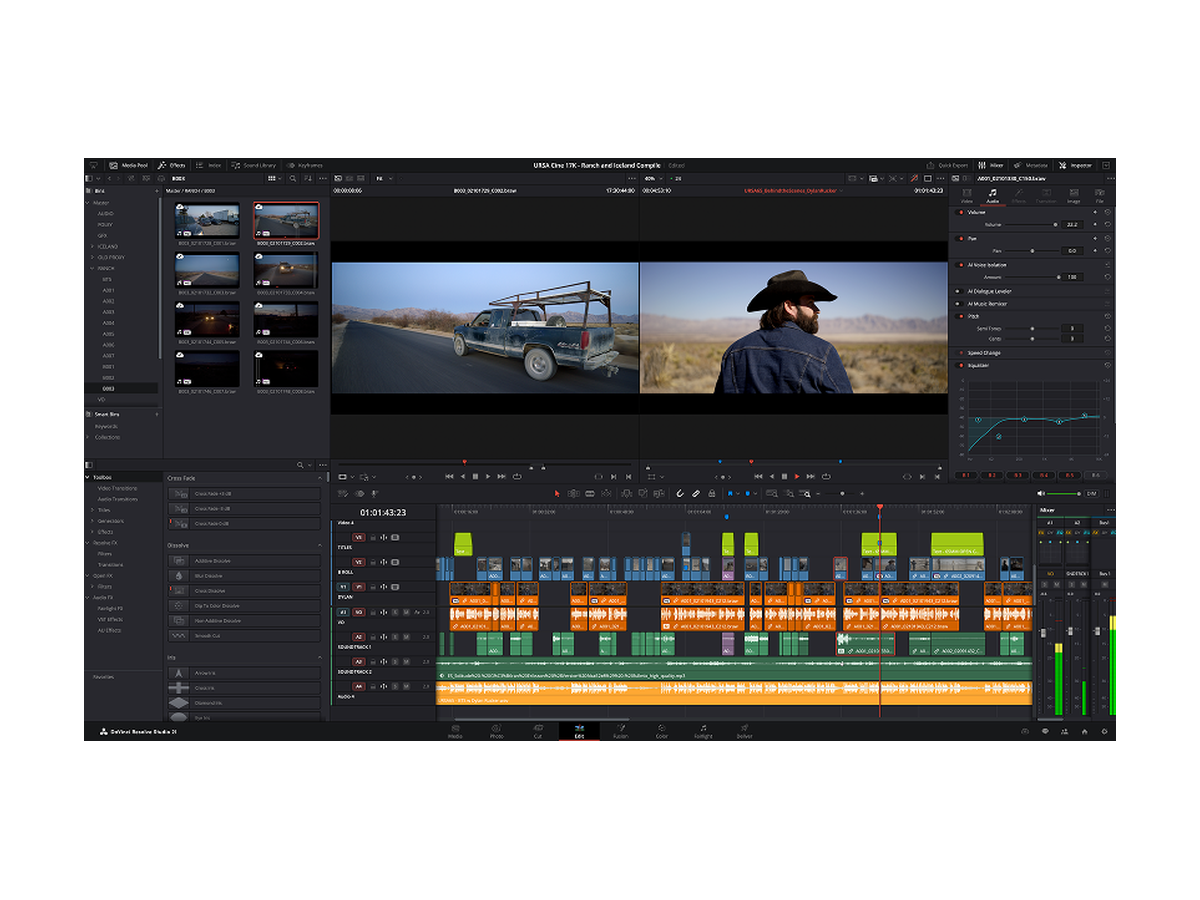Toggle the linked selection chain icon
Viewport: 1200px width, 900px height.
coord(696,493)
